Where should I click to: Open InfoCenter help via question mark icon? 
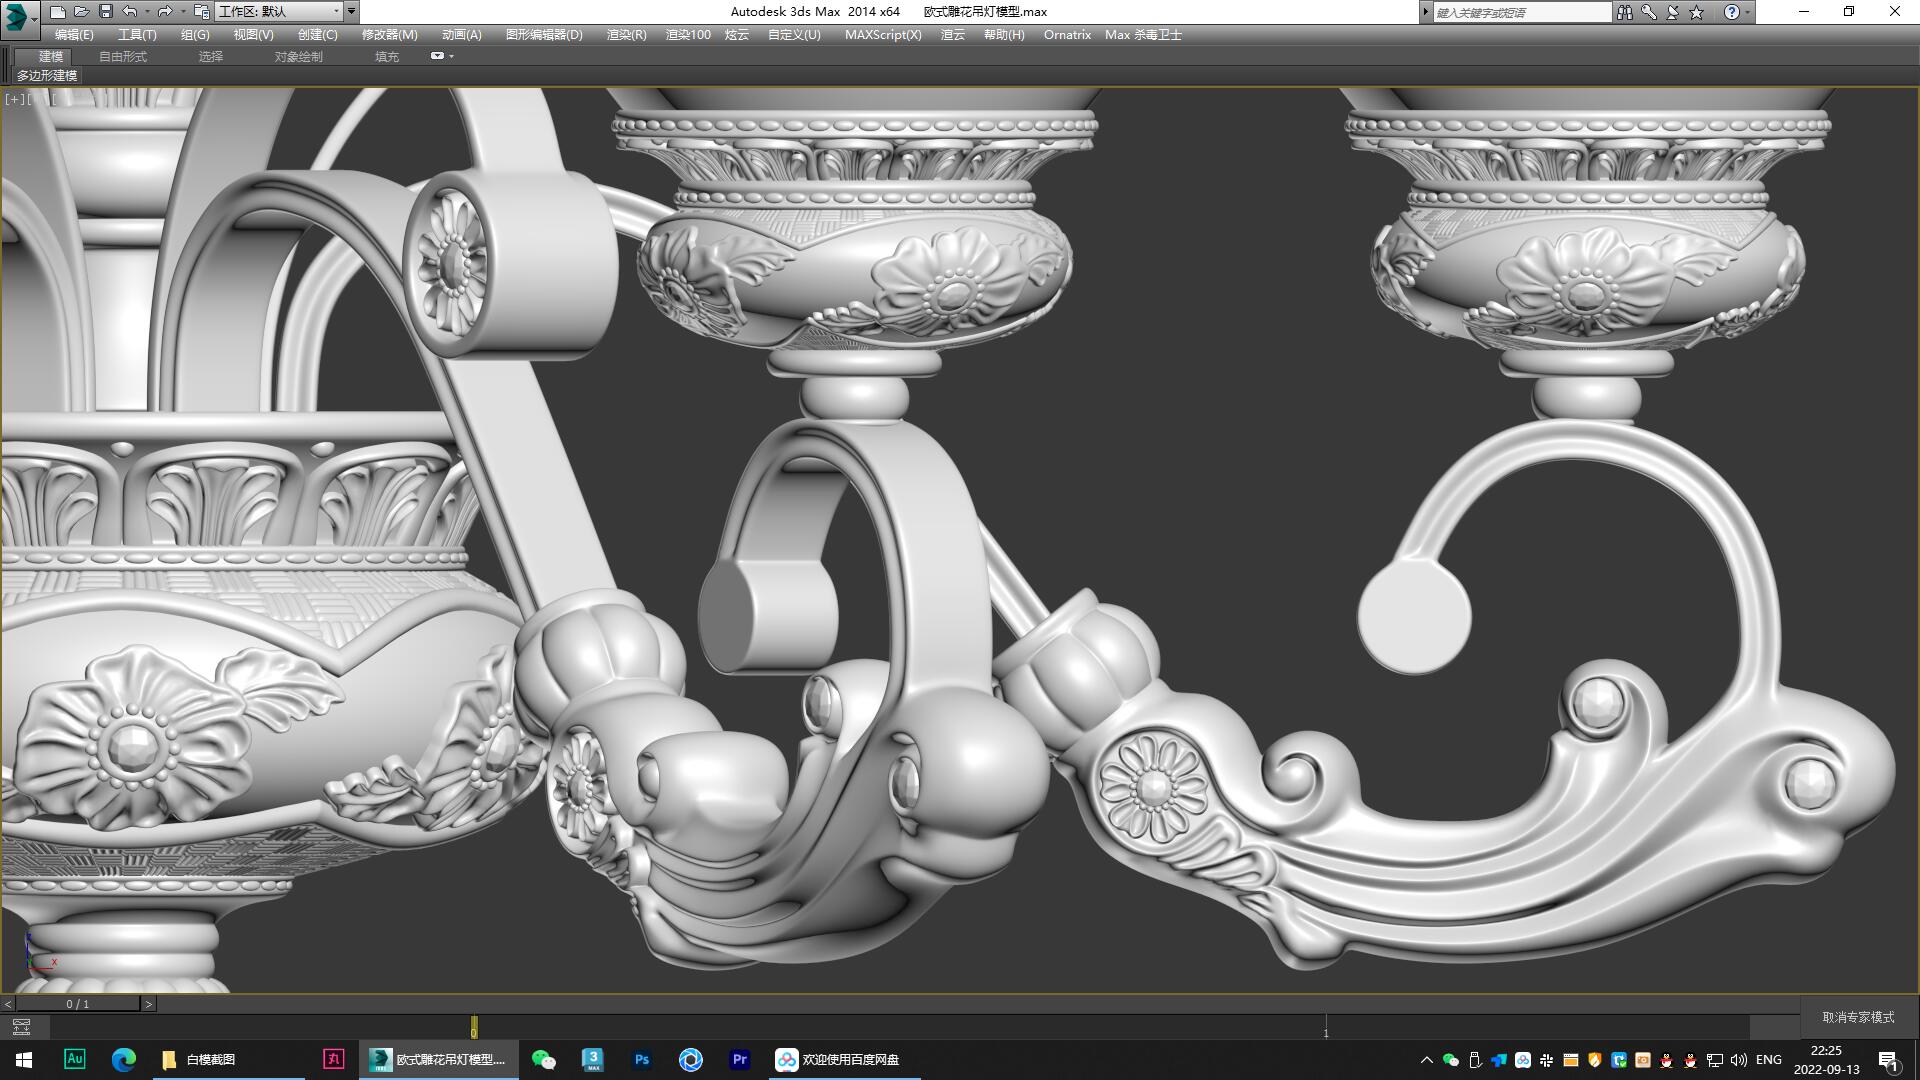click(1733, 11)
